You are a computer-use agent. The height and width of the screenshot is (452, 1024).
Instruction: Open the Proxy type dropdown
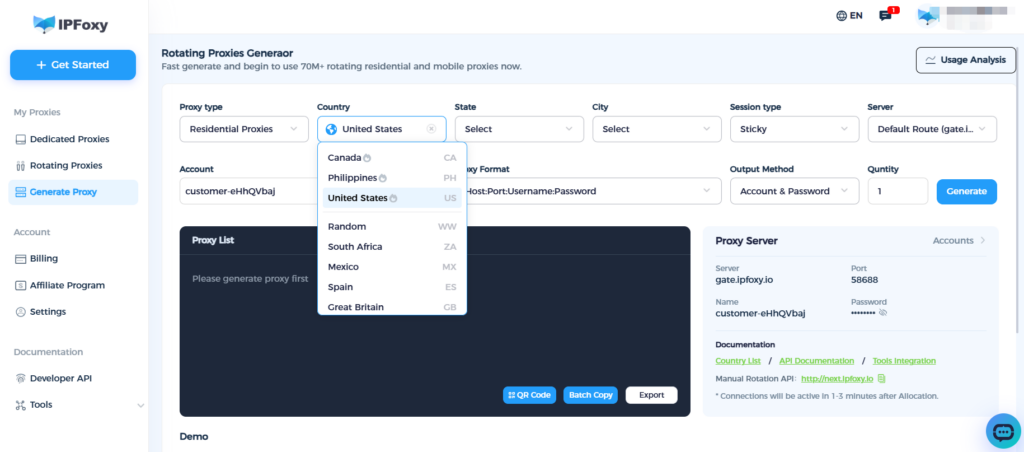coord(243,129)
